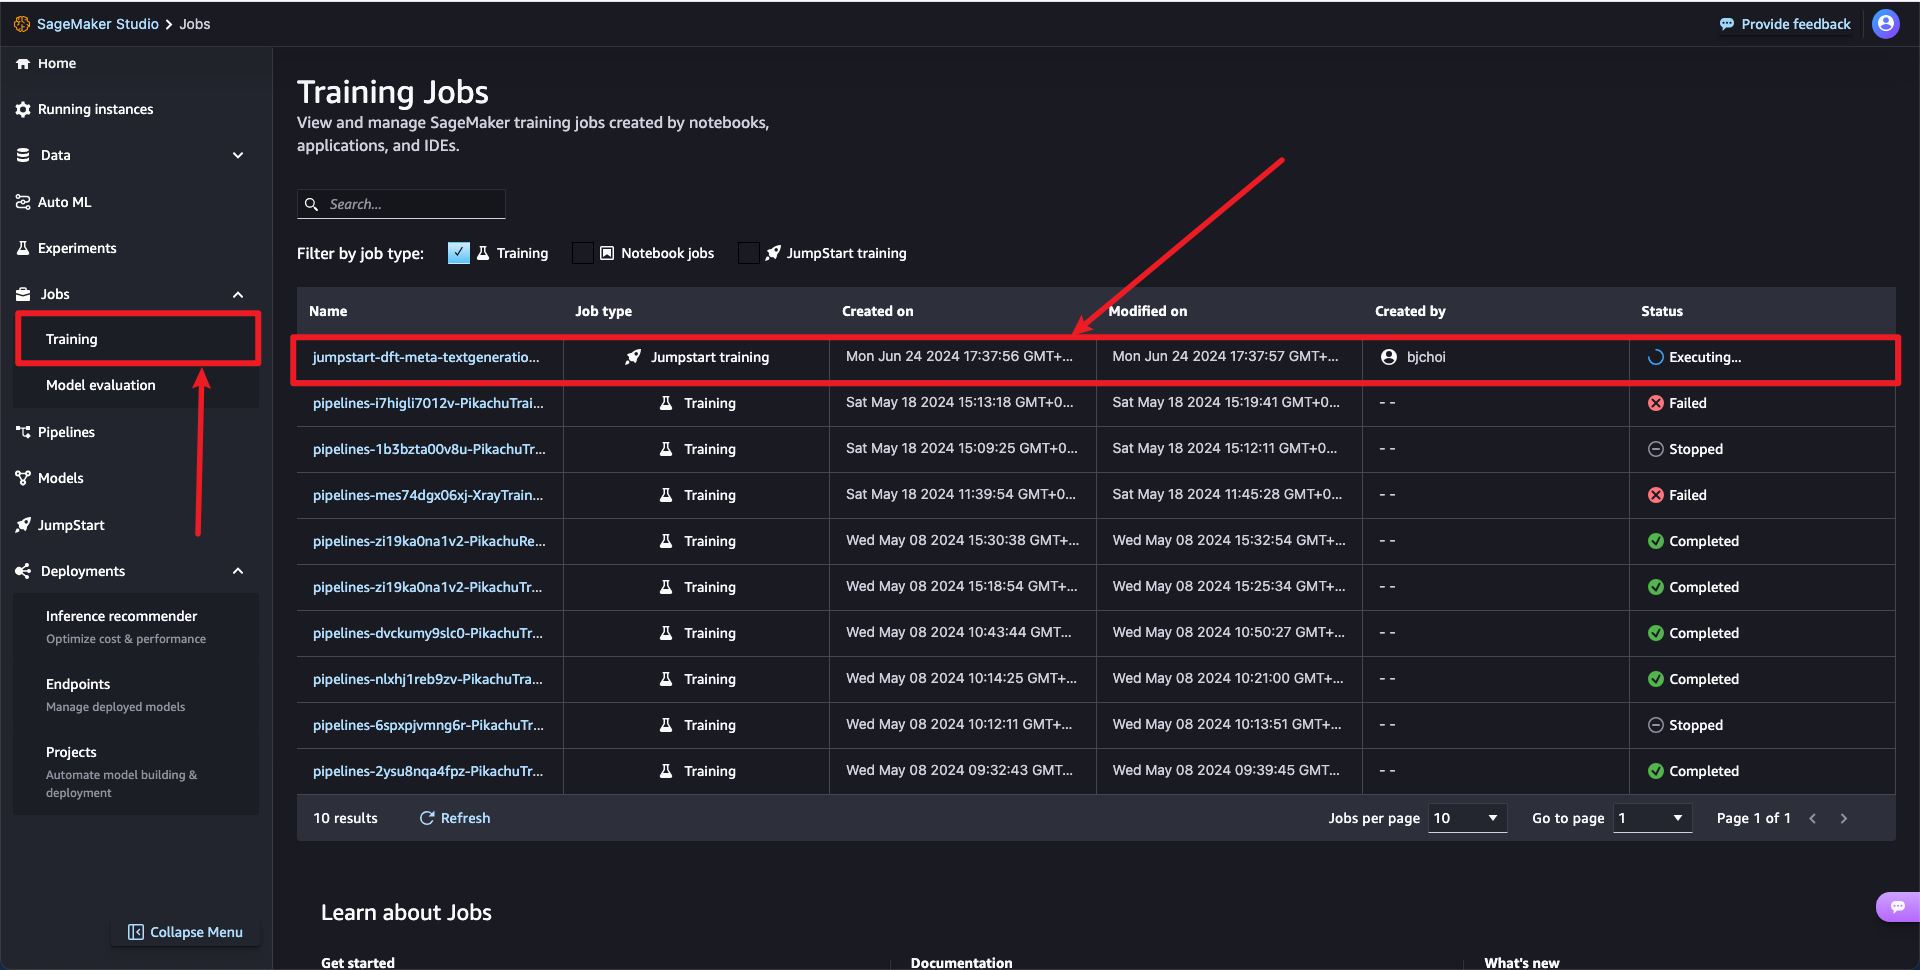This screenshot has height=970, width=1920.
Task: Click the Deployments share icon
Action: (23, 571)
